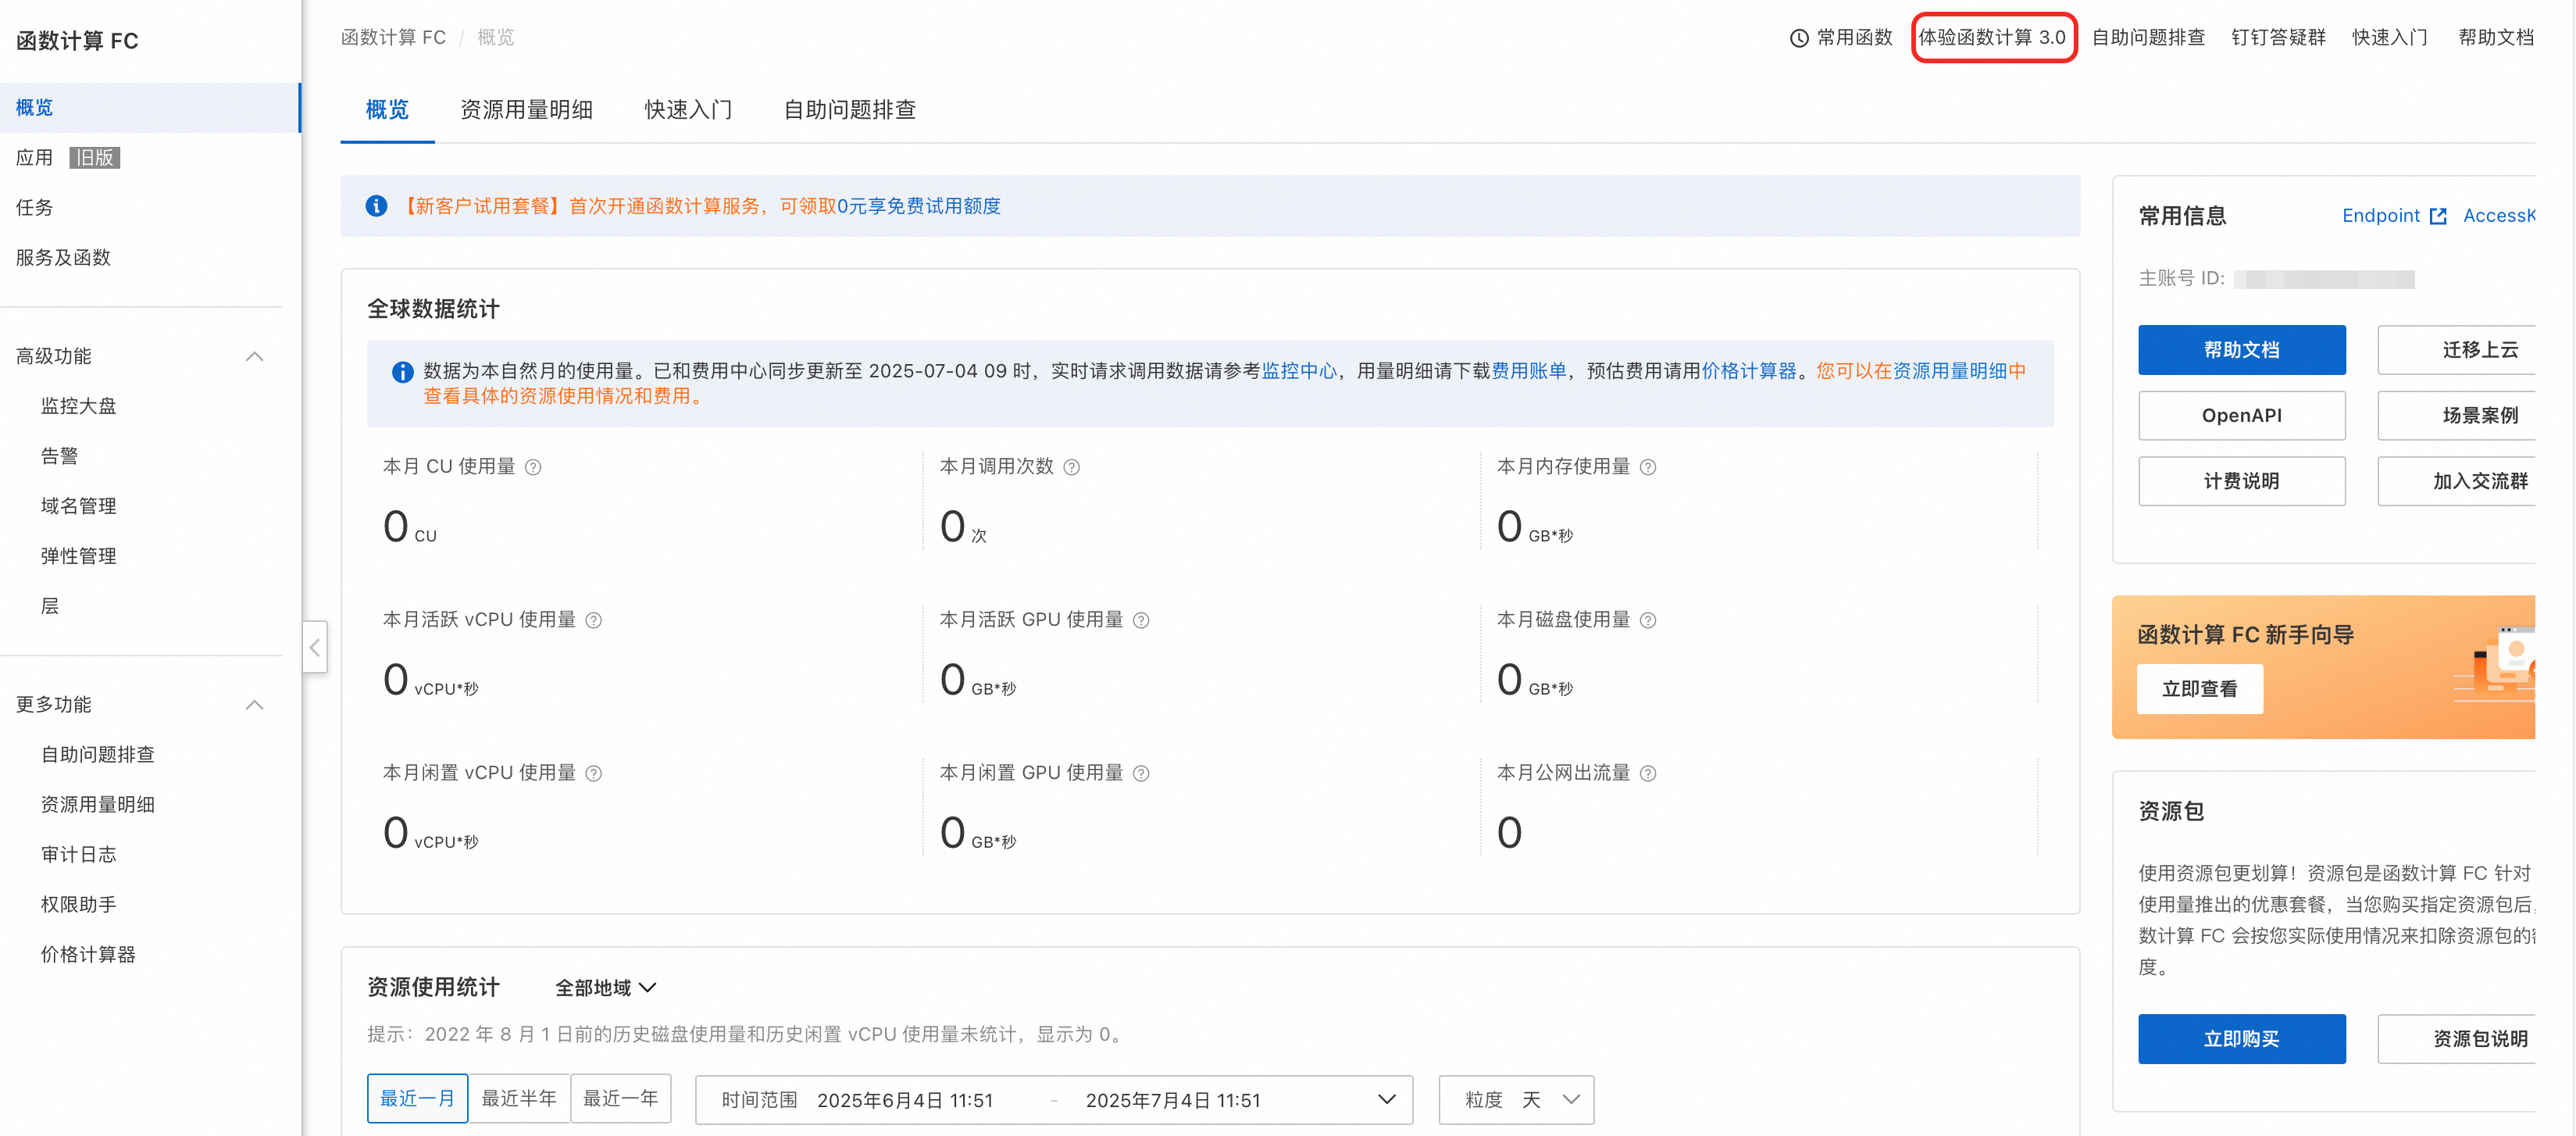Click help icon next to 本月 CU 使用量
This screenshot has width=2576, height=1136.
pyautogui.click(x=533, y=467)
